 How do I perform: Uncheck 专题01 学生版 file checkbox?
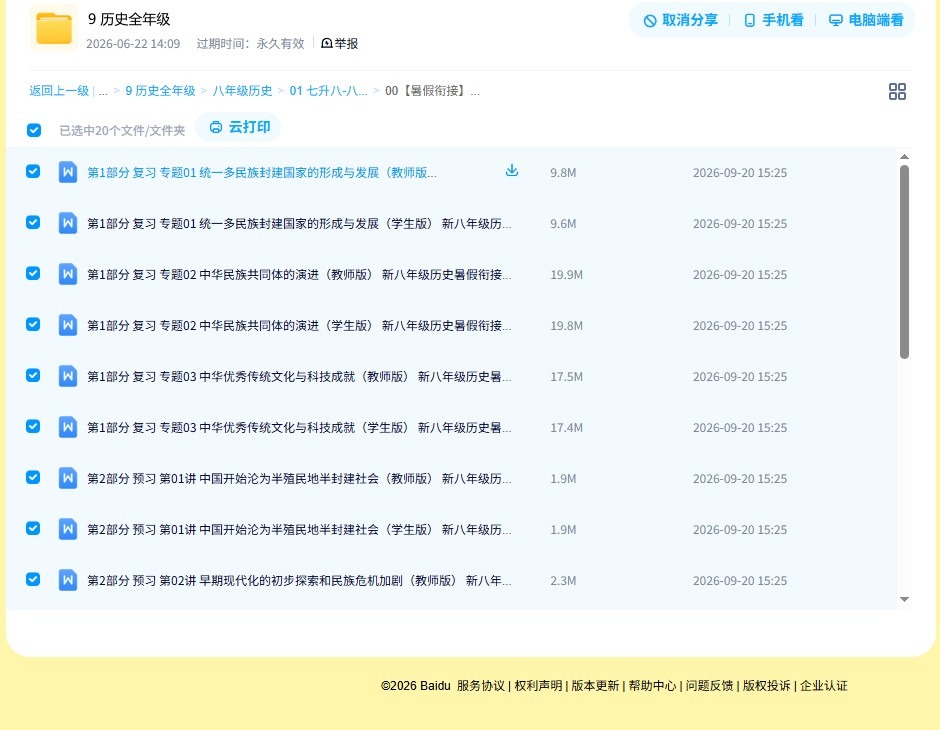[33, 222]
